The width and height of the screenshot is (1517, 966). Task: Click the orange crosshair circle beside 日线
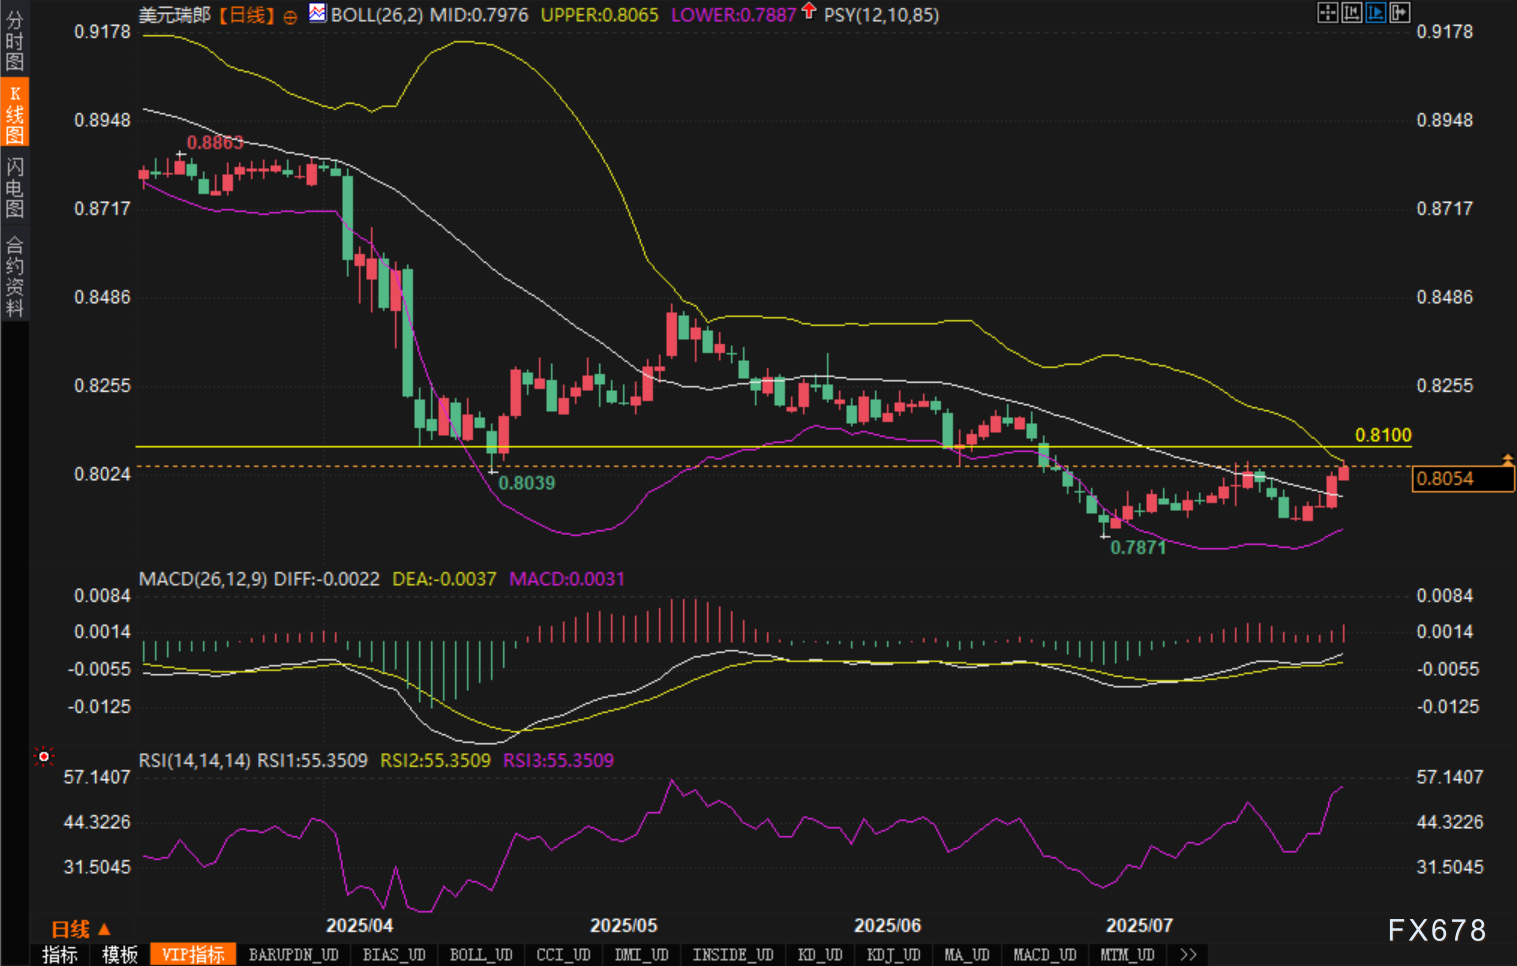tap(290, 17)
